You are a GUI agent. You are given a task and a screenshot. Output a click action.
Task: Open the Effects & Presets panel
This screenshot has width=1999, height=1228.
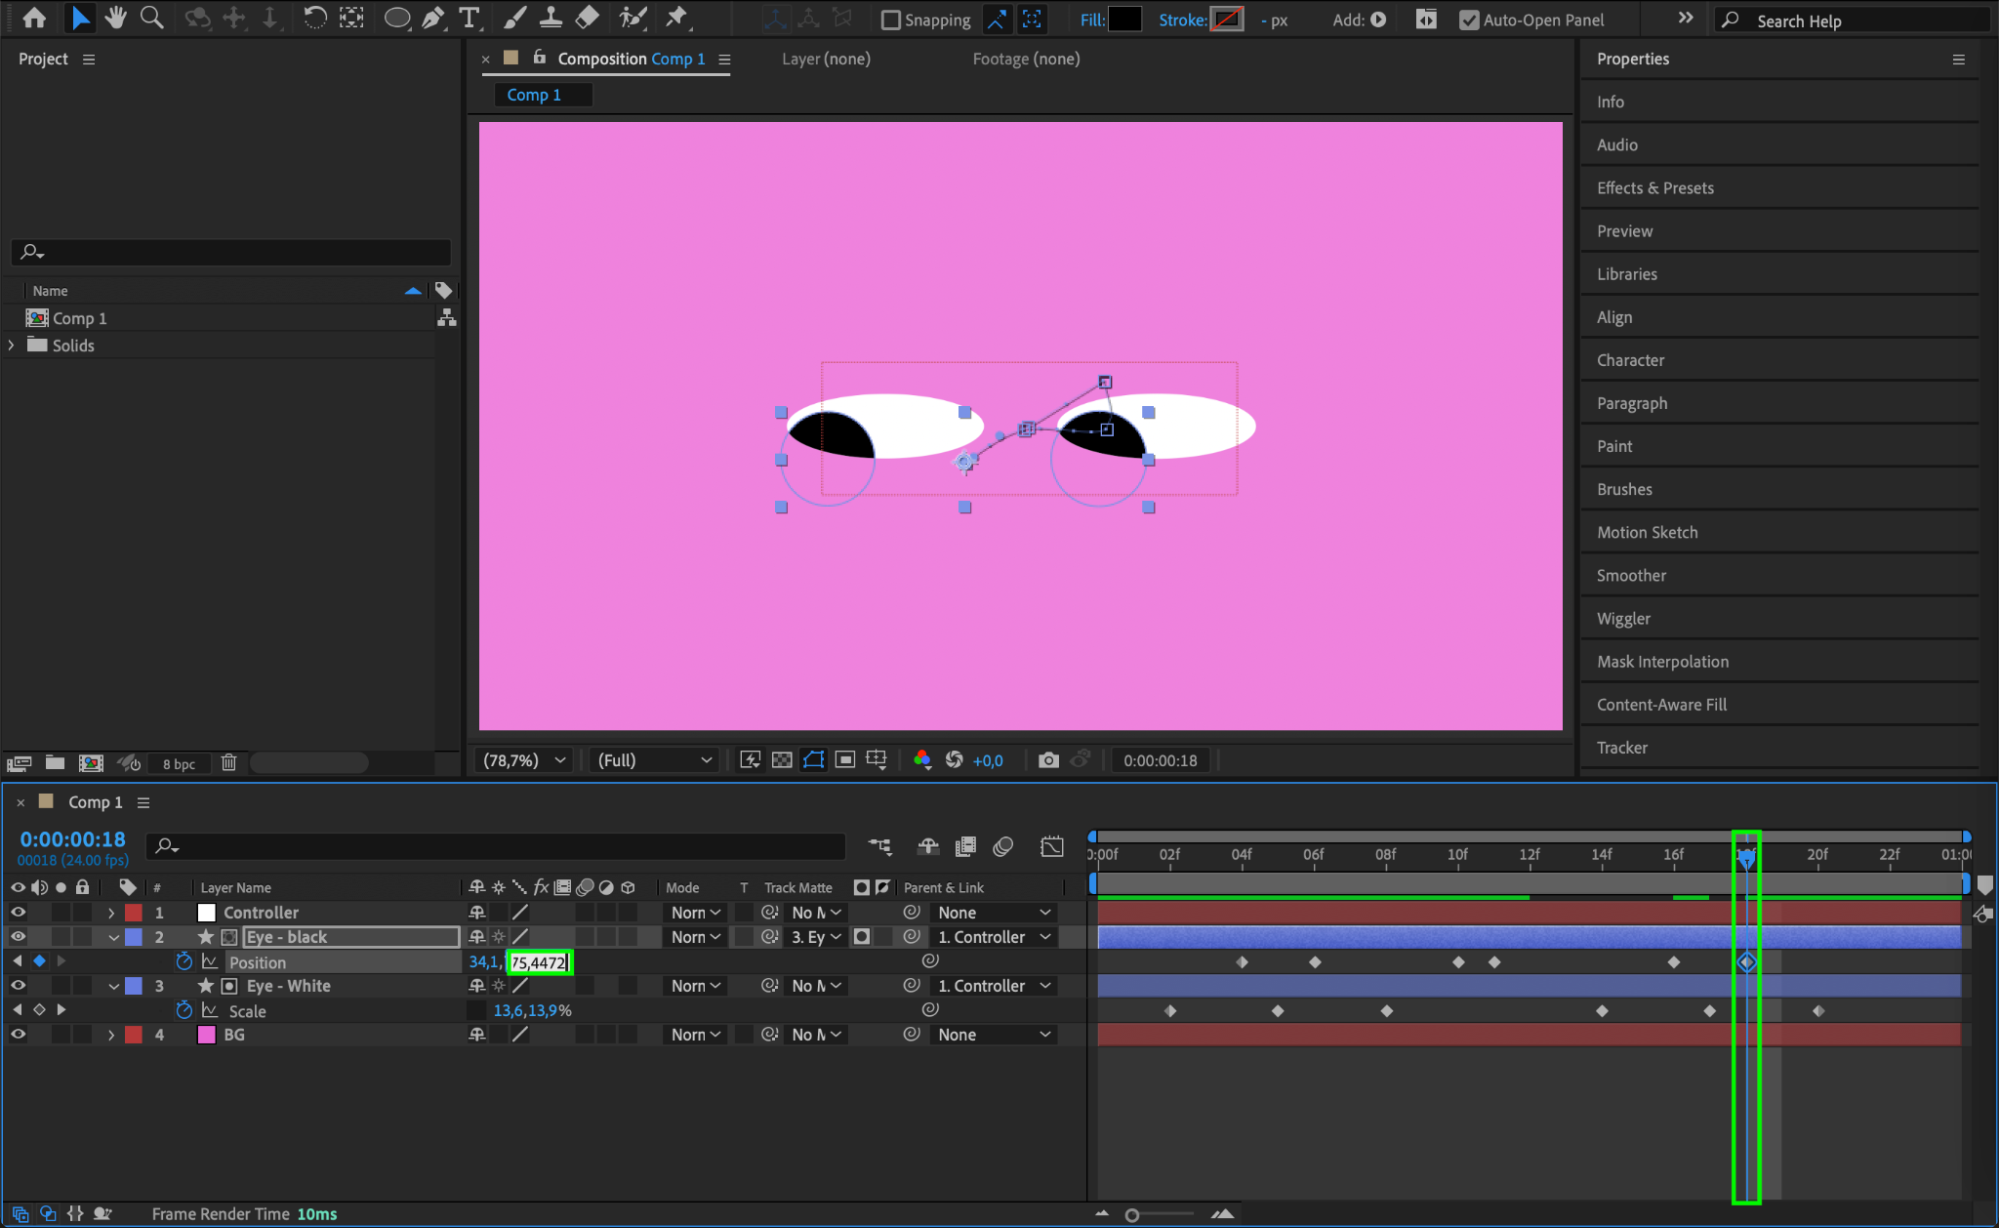(1655, 188)
